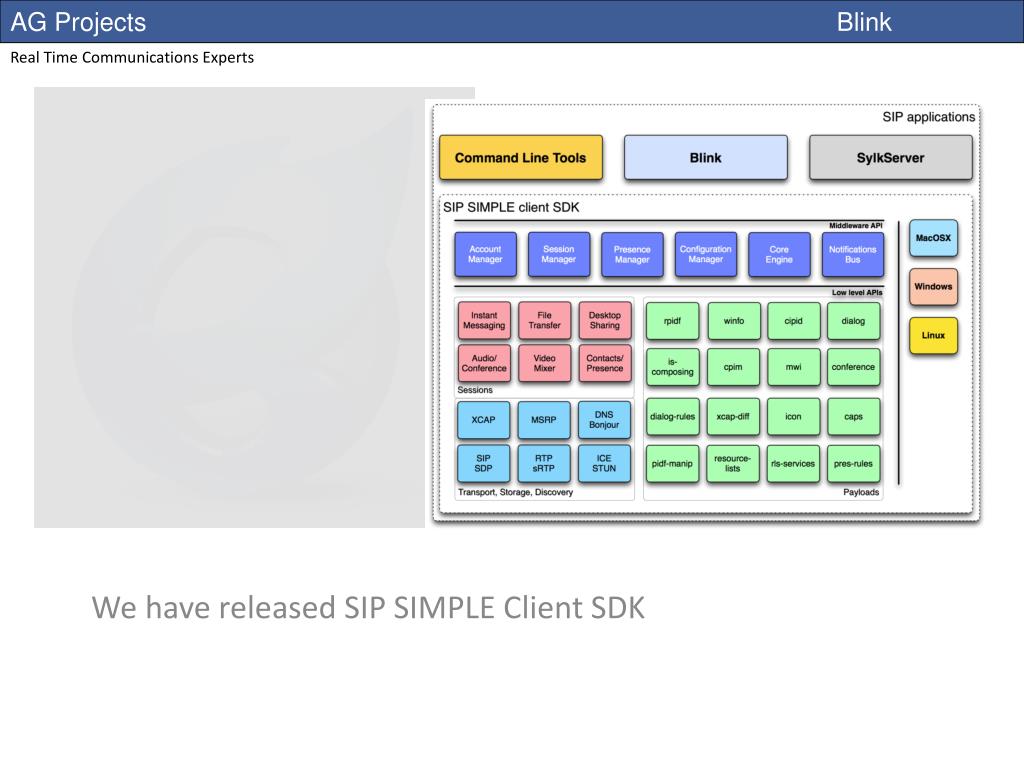This screenshot has height=768, width=1024.
Task: Click the SIP SIMPLE client SDK label
Action: tap(511, 207)
